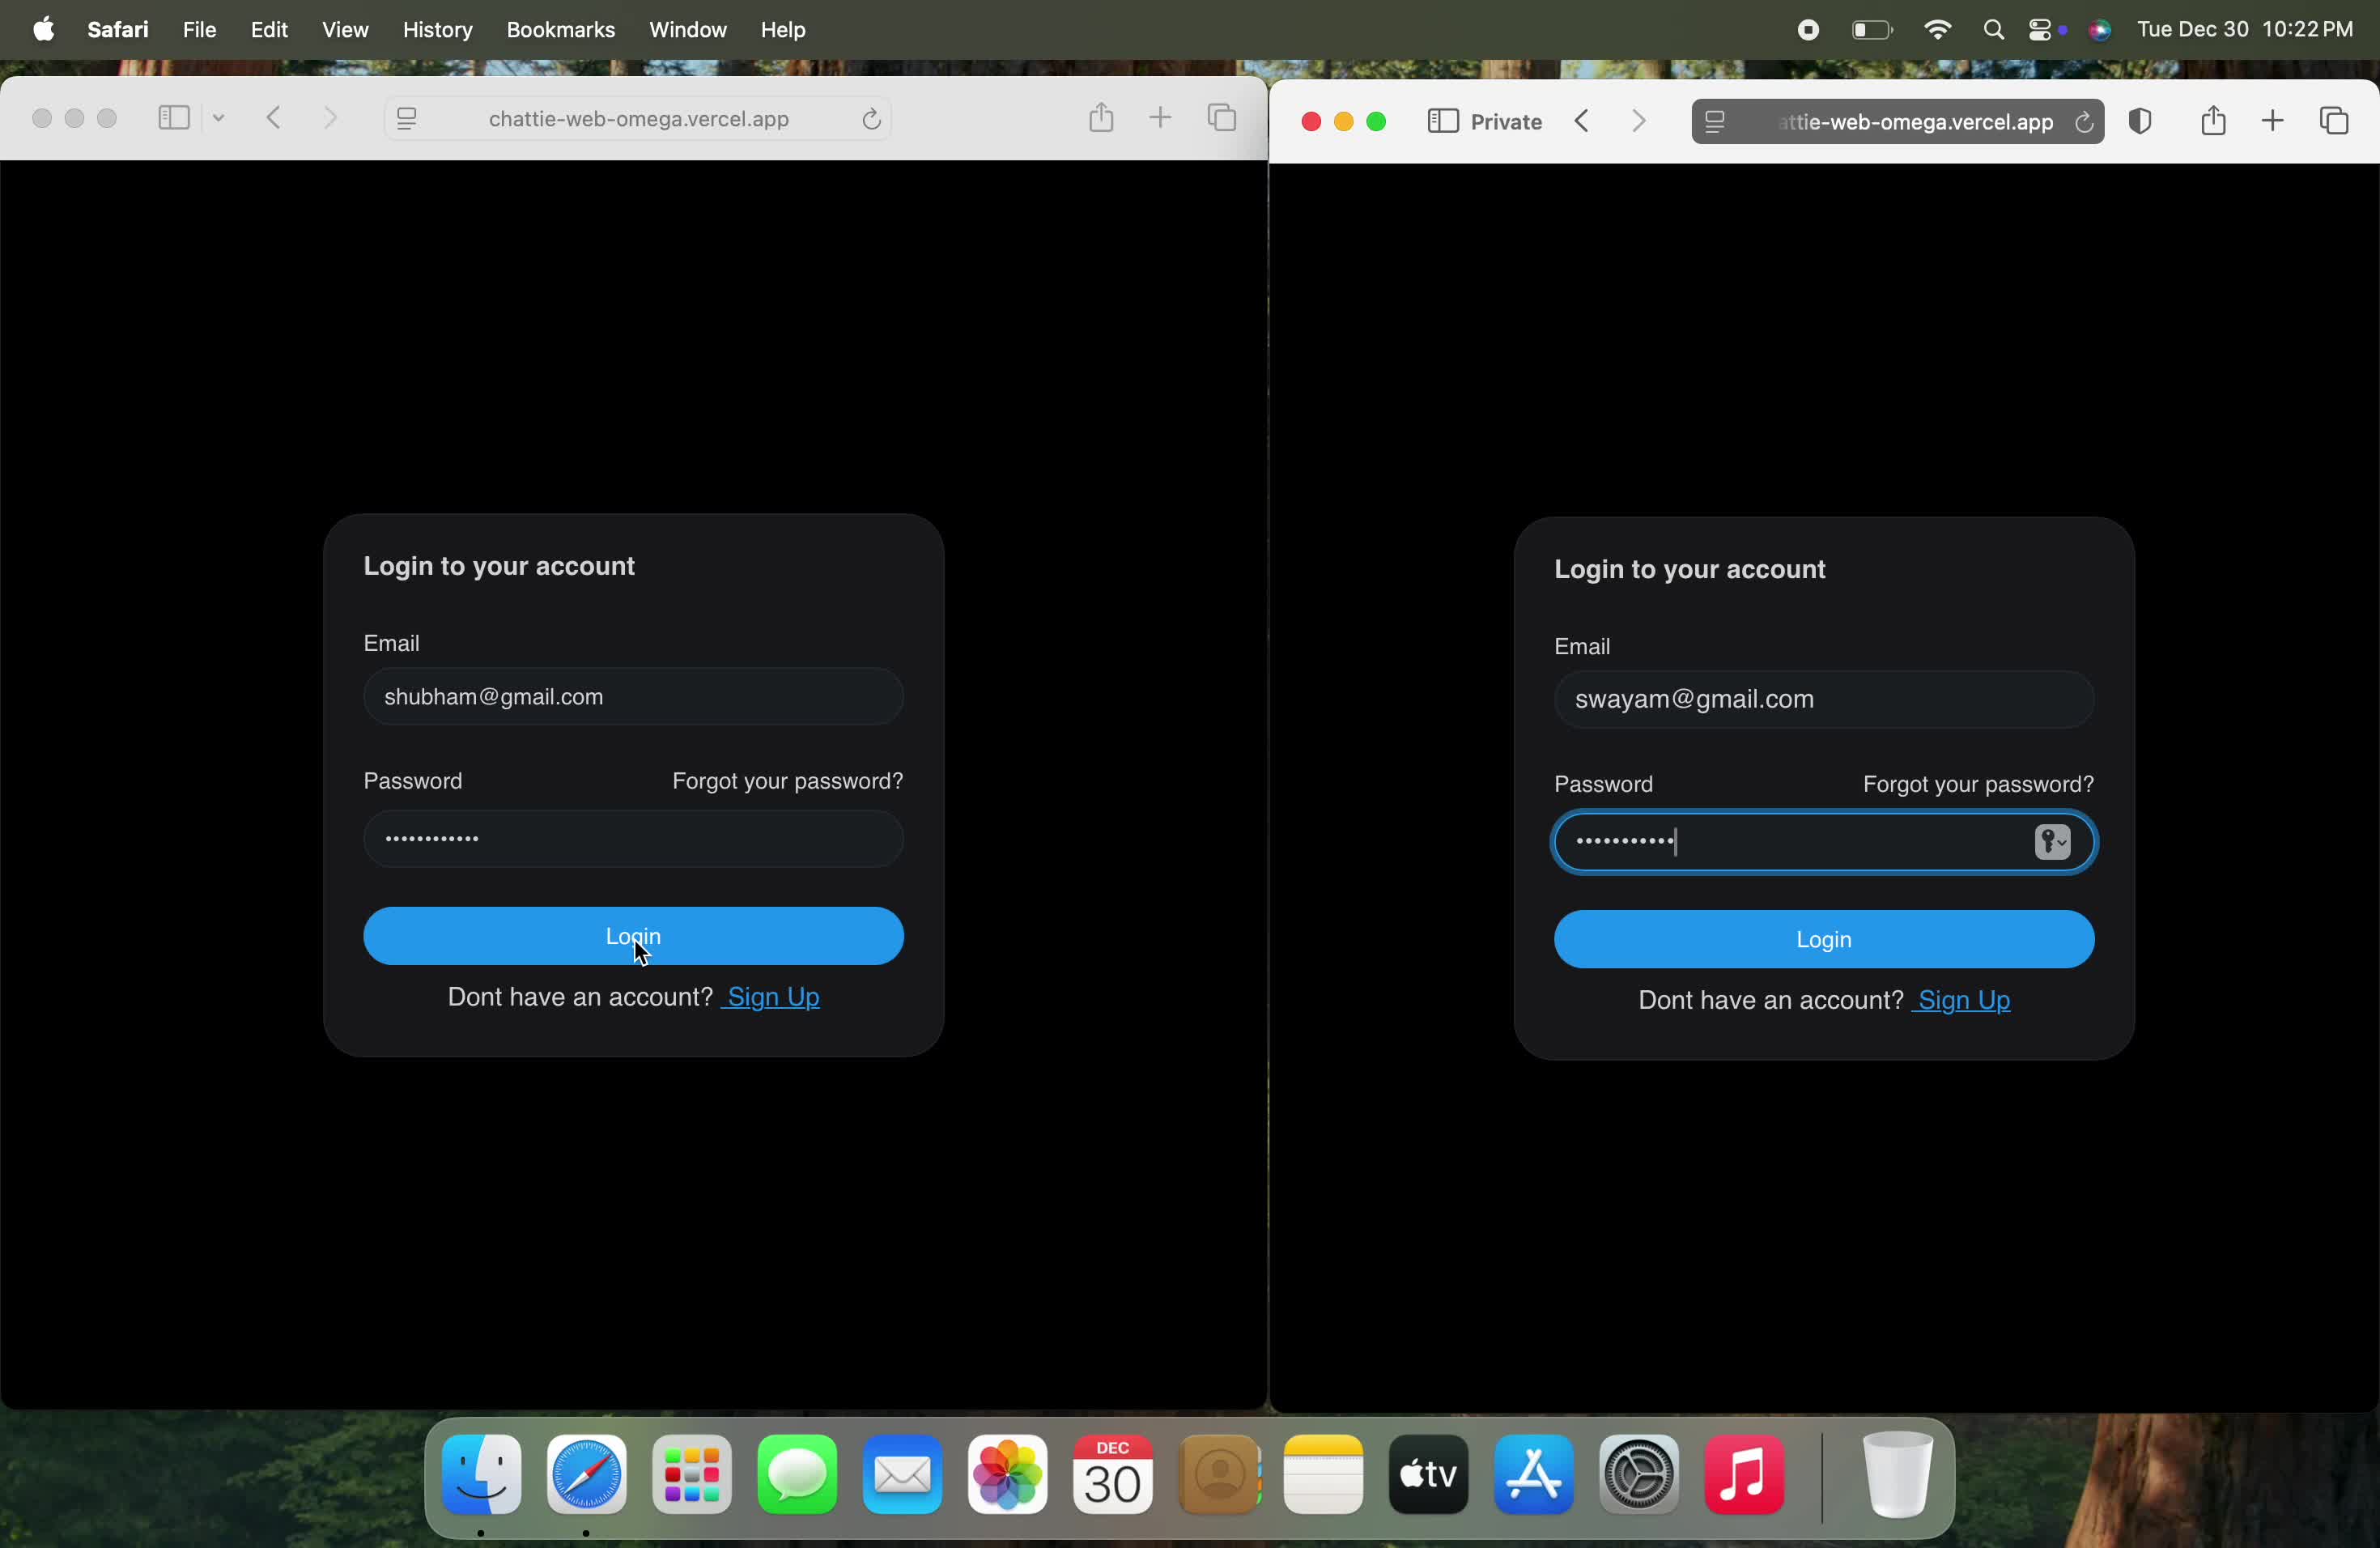Show tab overview in the left window

tap(1222, 118)
